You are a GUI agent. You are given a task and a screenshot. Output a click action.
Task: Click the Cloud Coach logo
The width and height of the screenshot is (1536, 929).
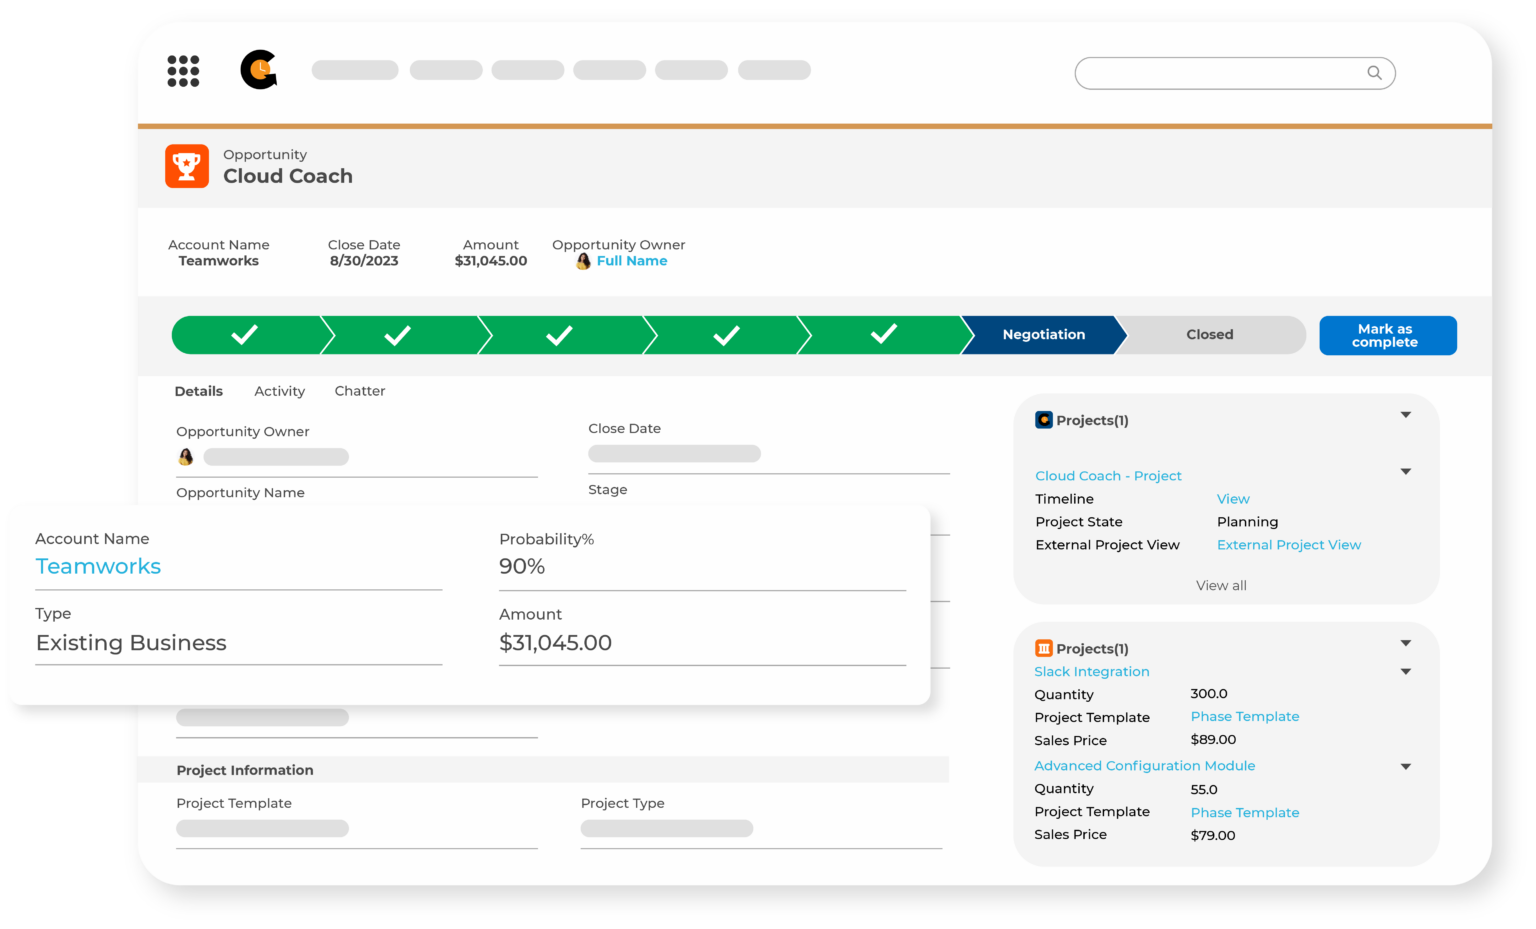(259, 70)
